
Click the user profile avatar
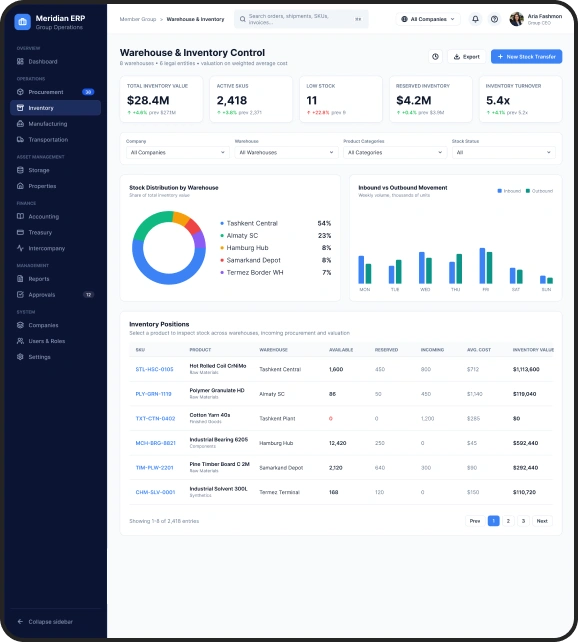(x=517, y=19)
